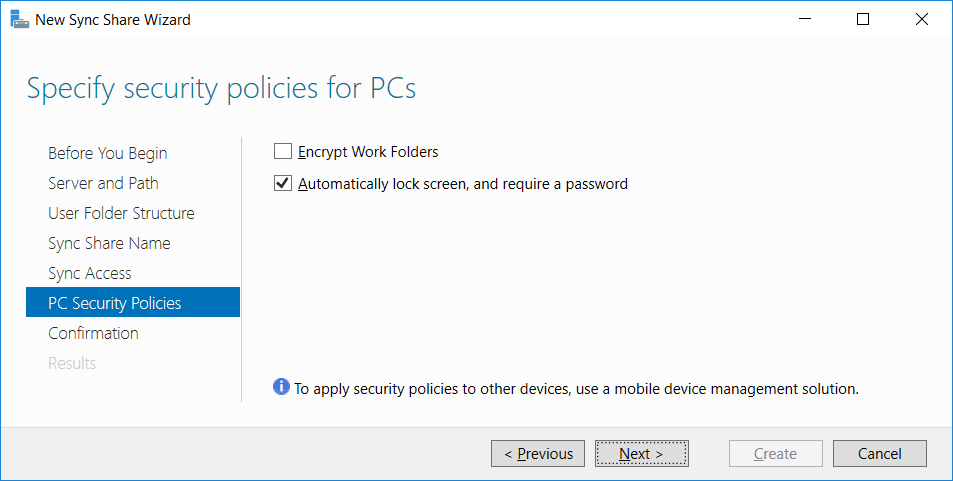
Task: Jump to Sync Share Name step
Action: 109,243
